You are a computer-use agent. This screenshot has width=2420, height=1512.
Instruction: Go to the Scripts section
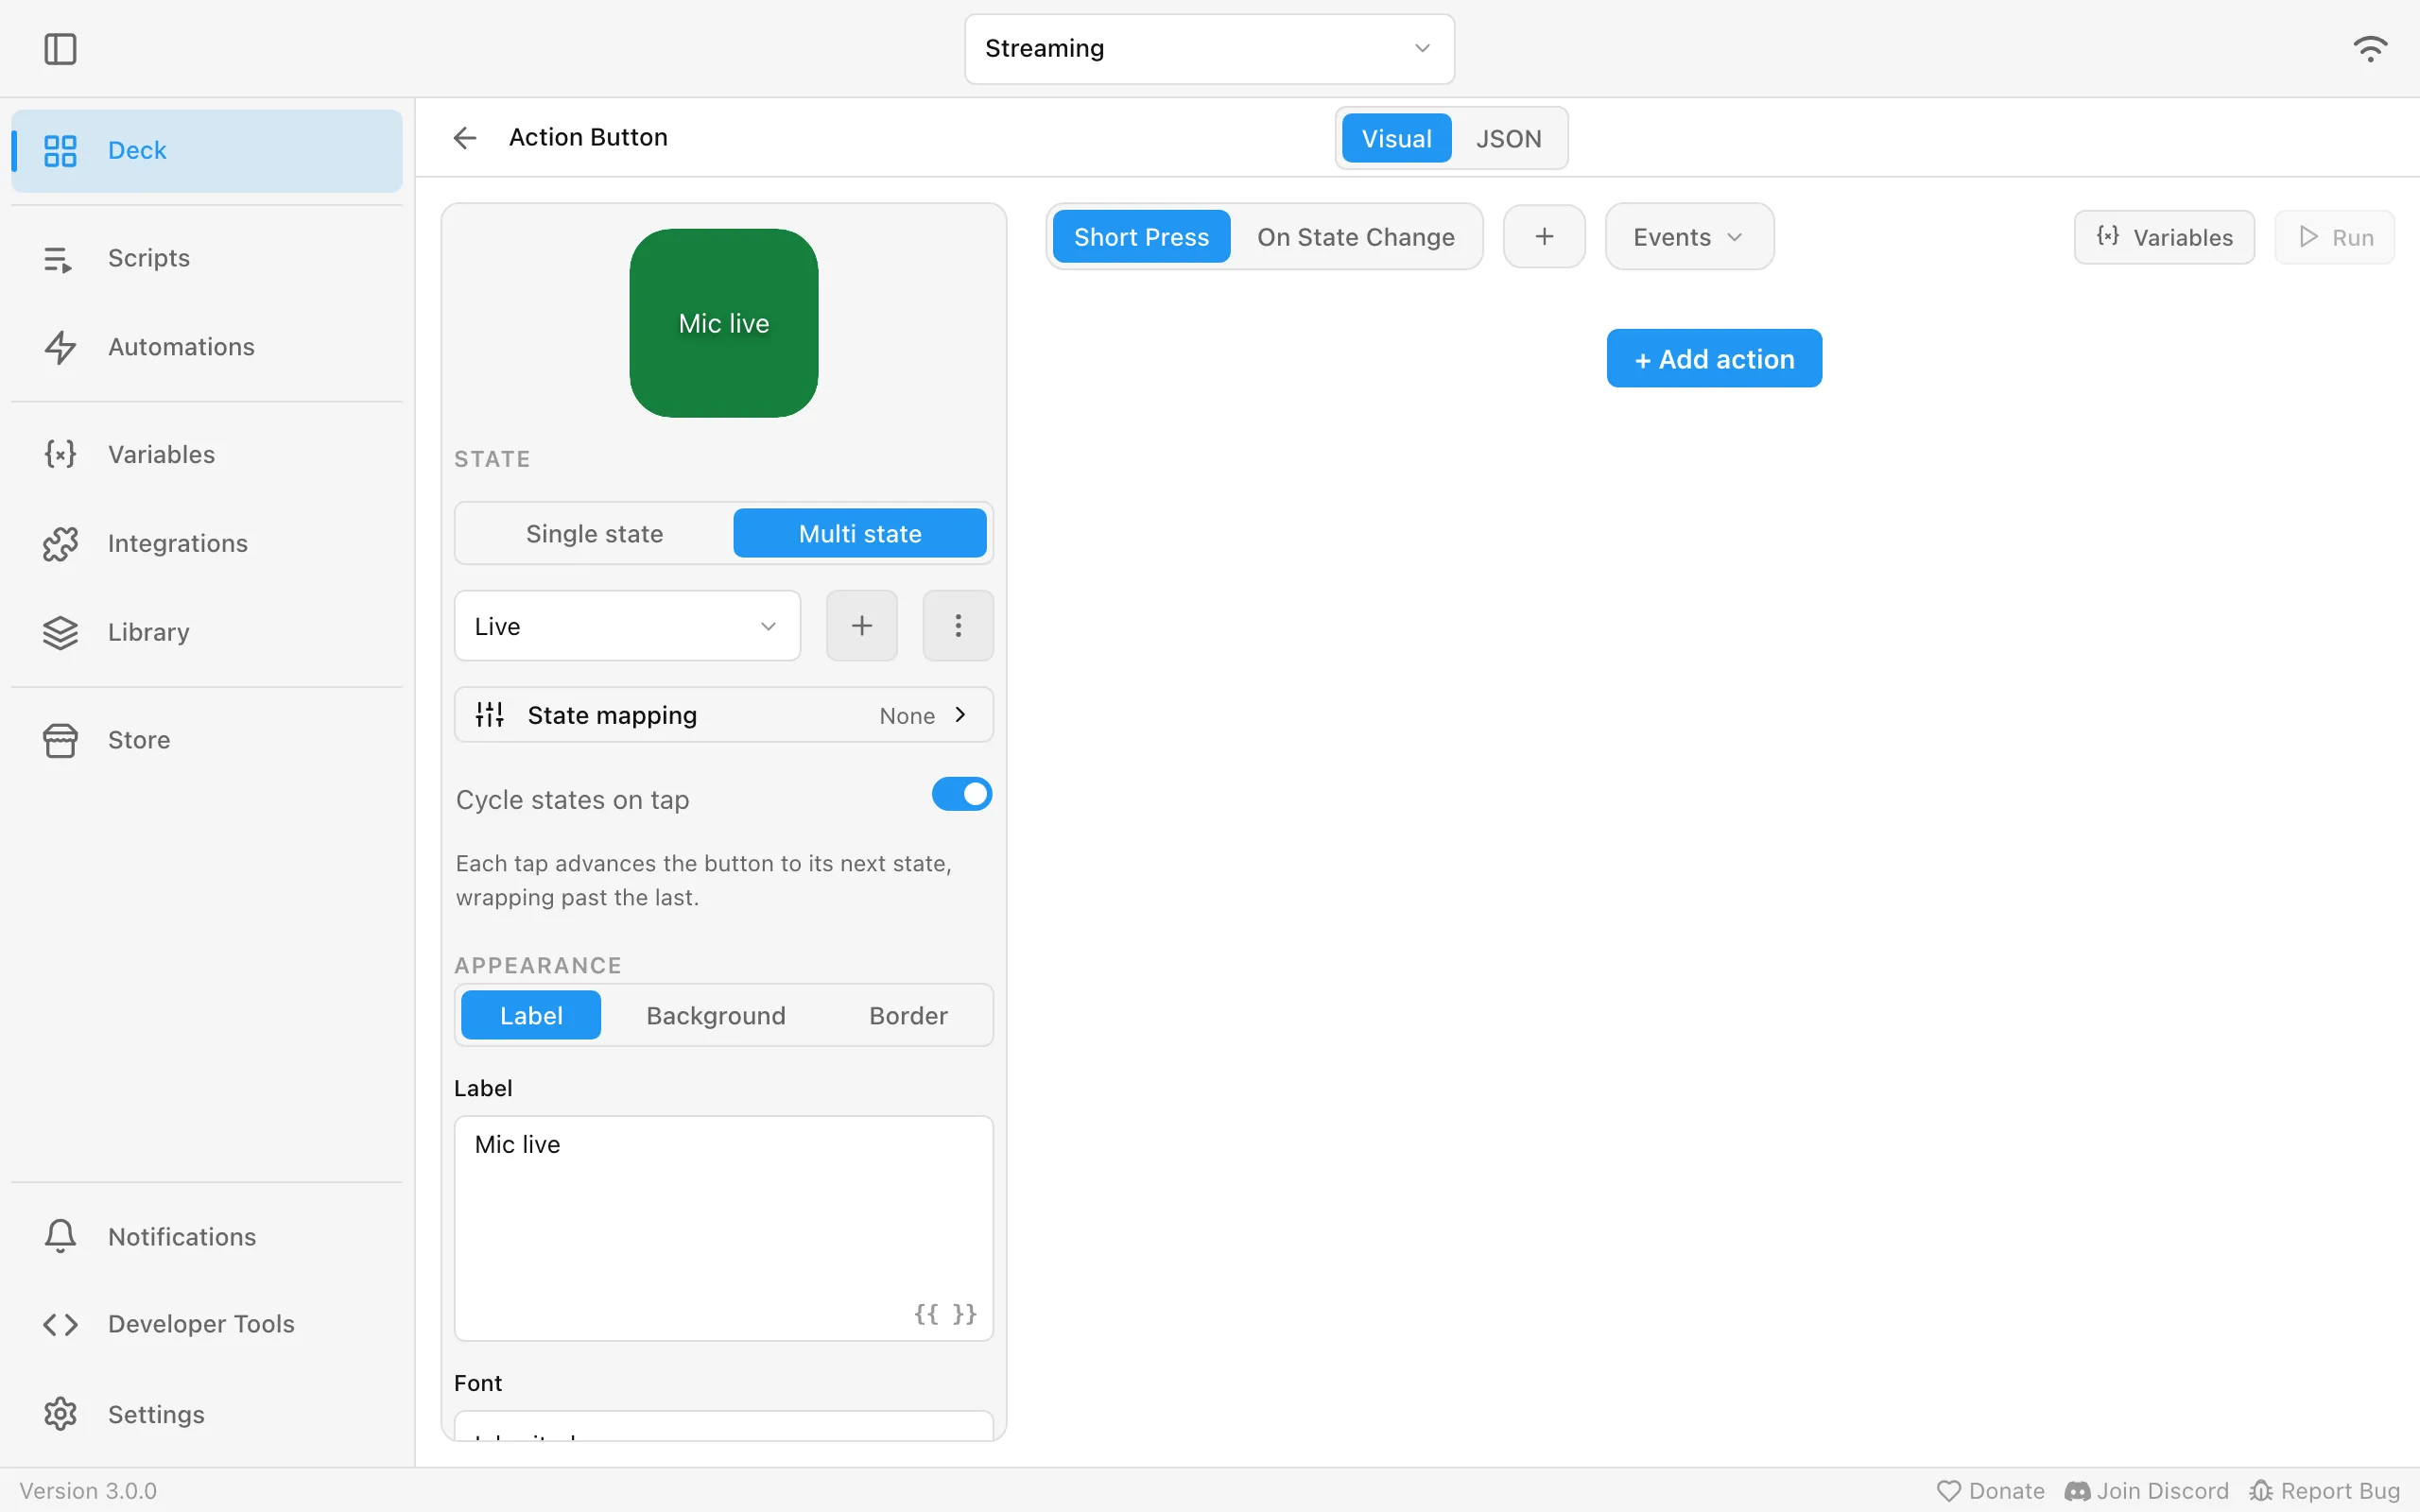[207, 258]
